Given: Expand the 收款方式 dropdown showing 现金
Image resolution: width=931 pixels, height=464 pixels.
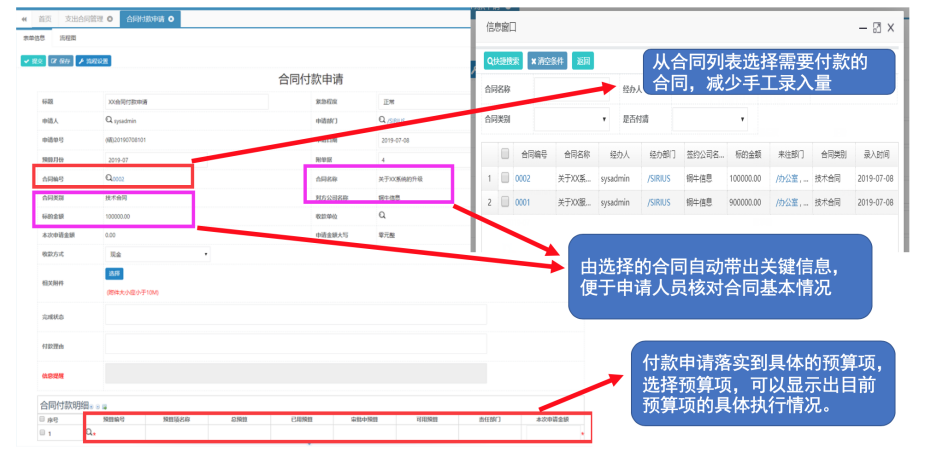Looking at the screenshot, I should [x=157, y=254].
